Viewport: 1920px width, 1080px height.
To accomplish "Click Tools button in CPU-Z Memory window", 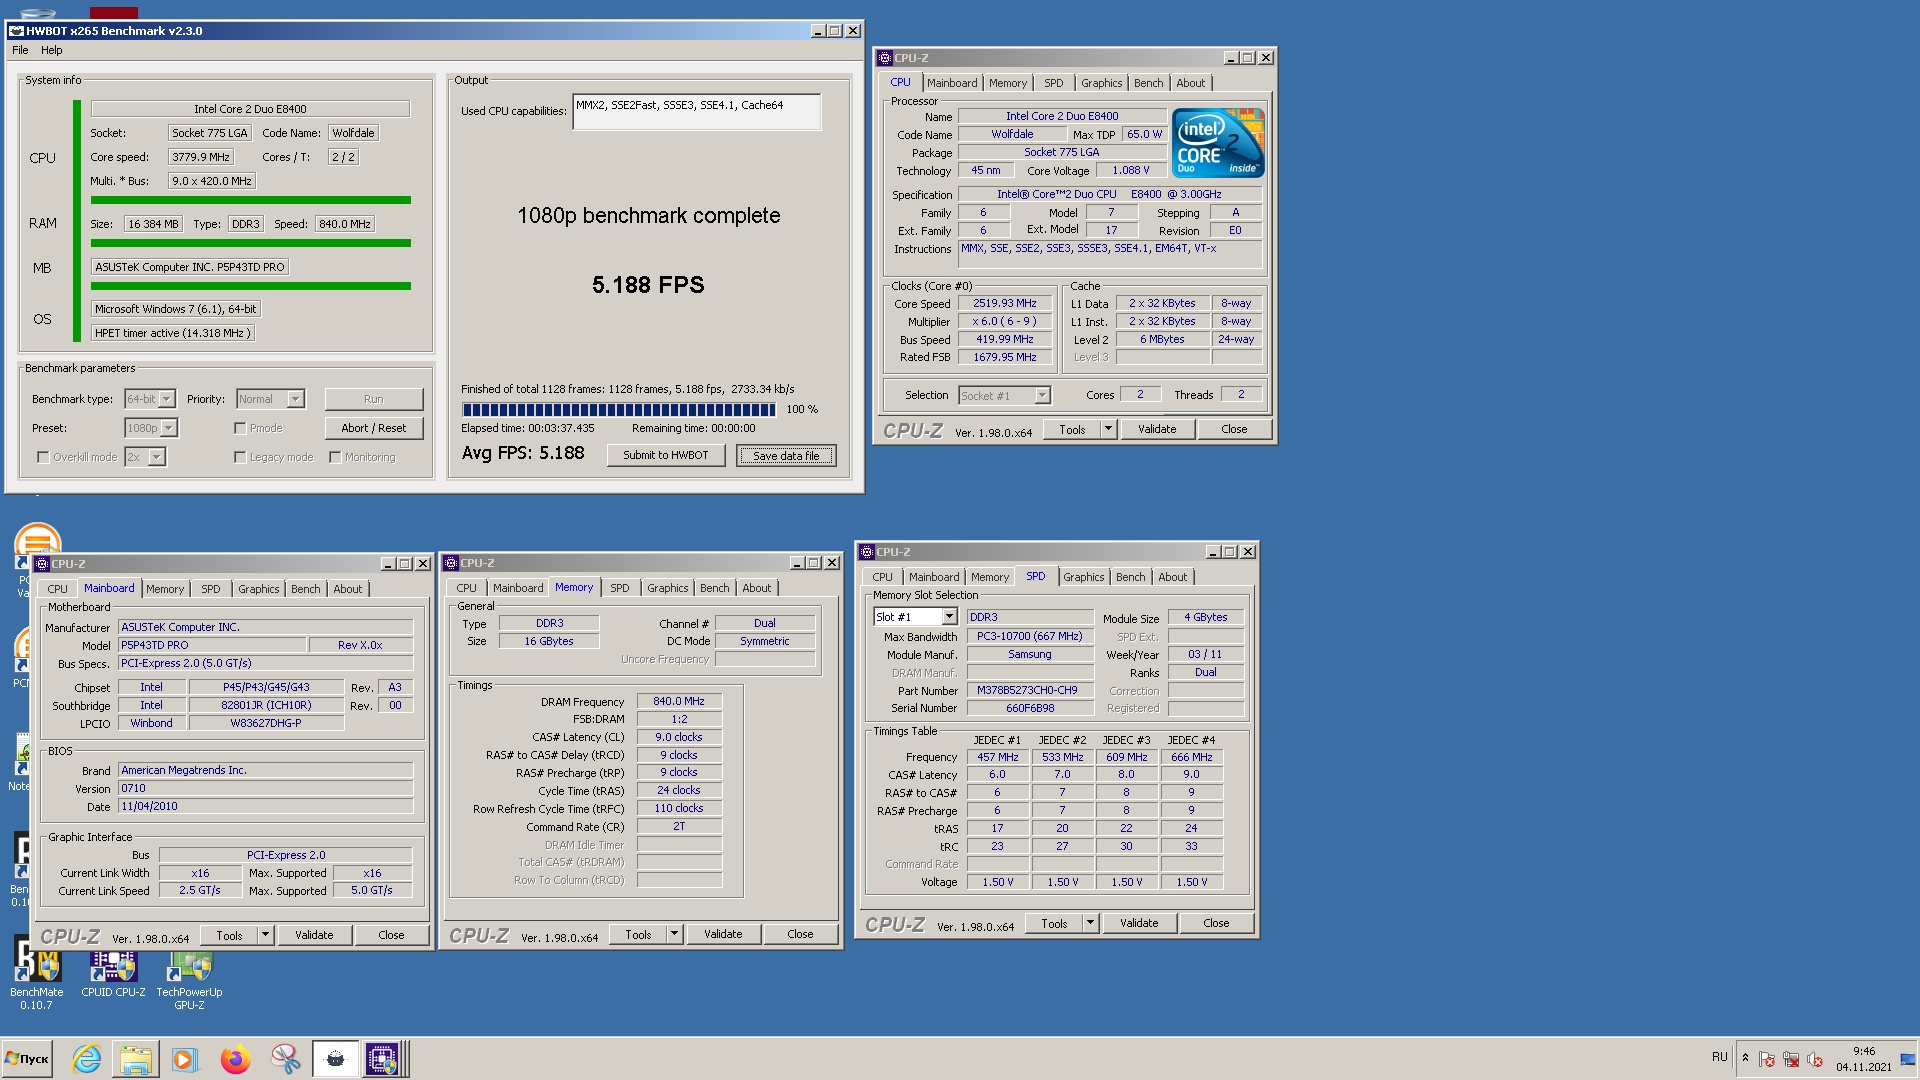I will (638, 934).
